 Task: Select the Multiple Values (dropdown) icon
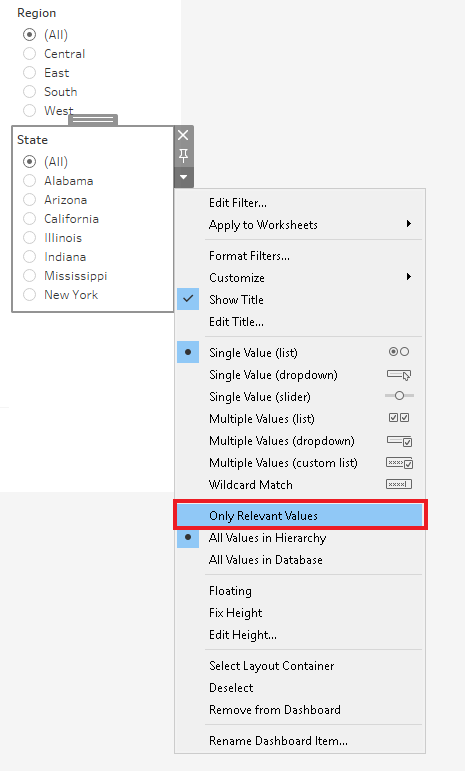coord(399,441)
